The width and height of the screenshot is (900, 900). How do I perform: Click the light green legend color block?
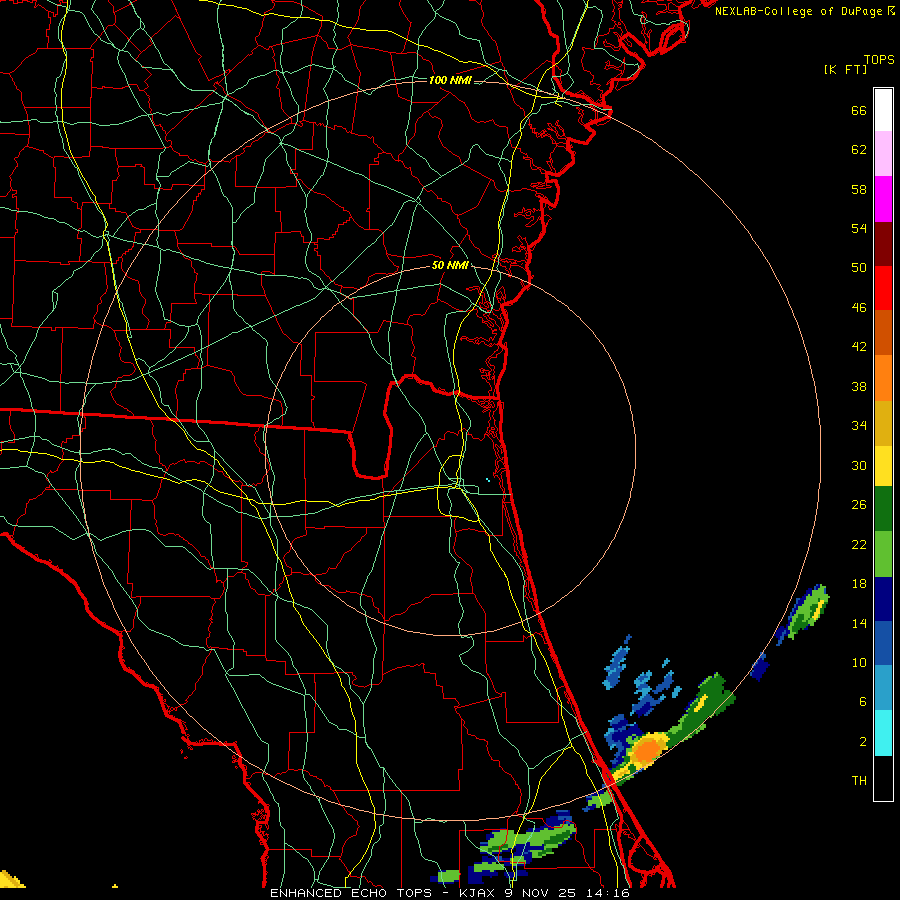883,554
